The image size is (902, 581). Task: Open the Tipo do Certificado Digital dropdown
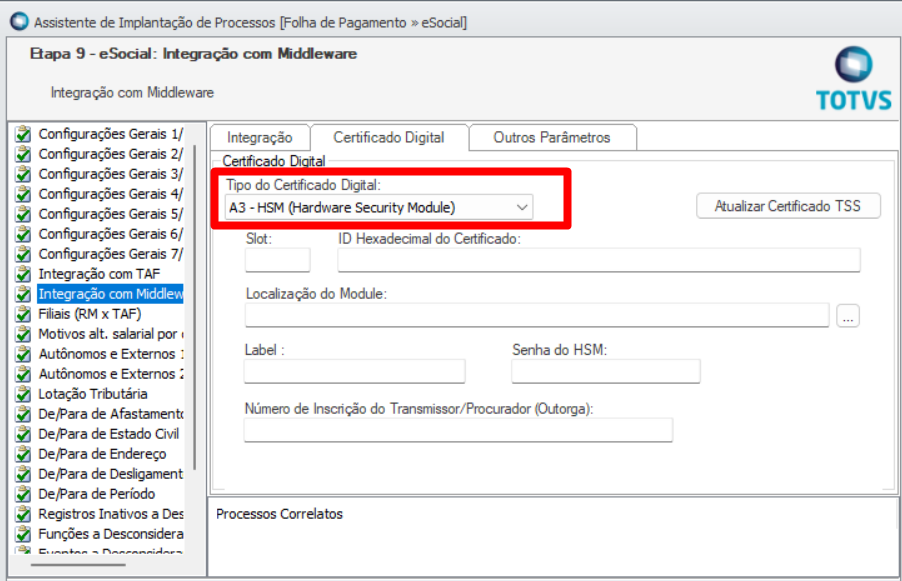coord(379,208)
